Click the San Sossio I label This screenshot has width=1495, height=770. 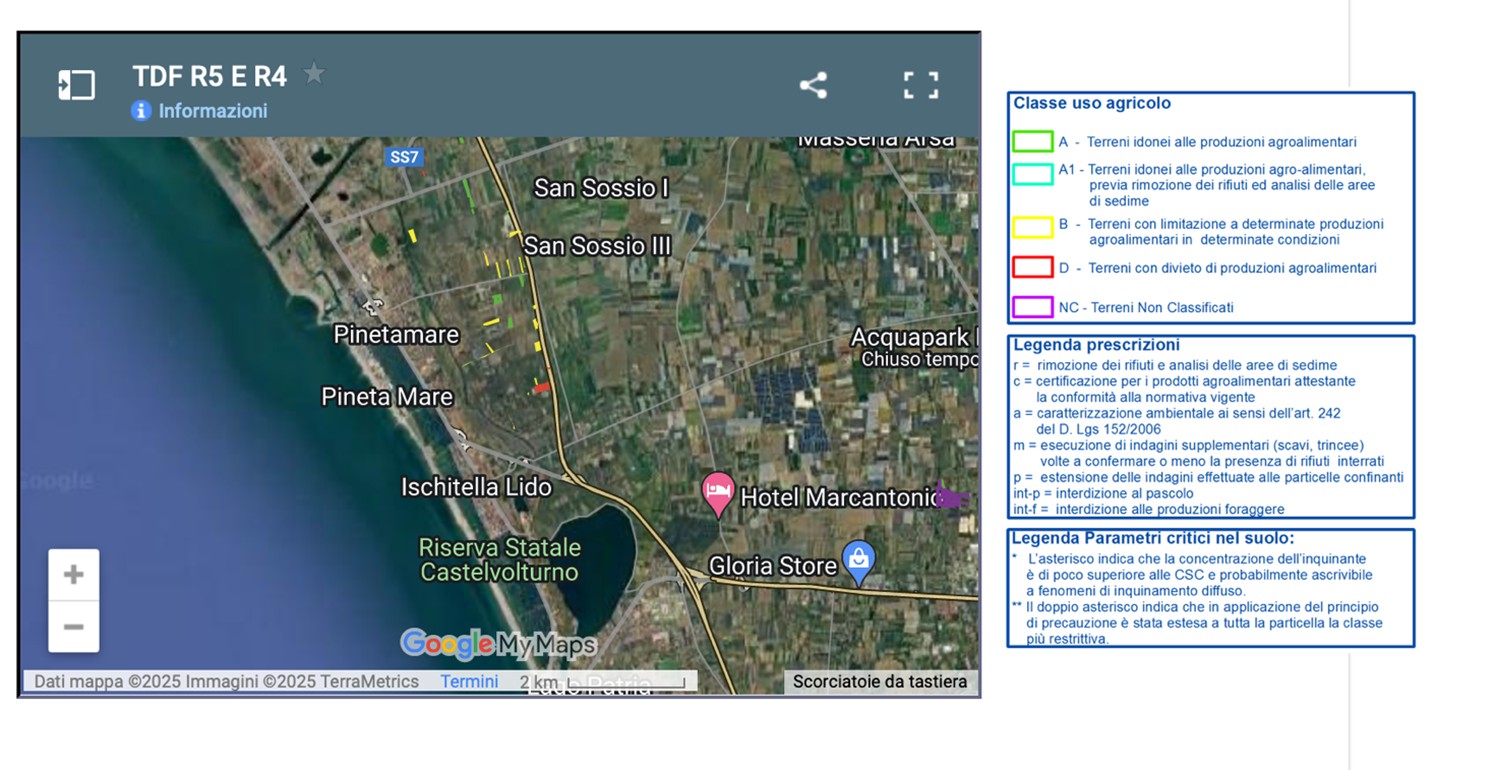click(601, 188)
